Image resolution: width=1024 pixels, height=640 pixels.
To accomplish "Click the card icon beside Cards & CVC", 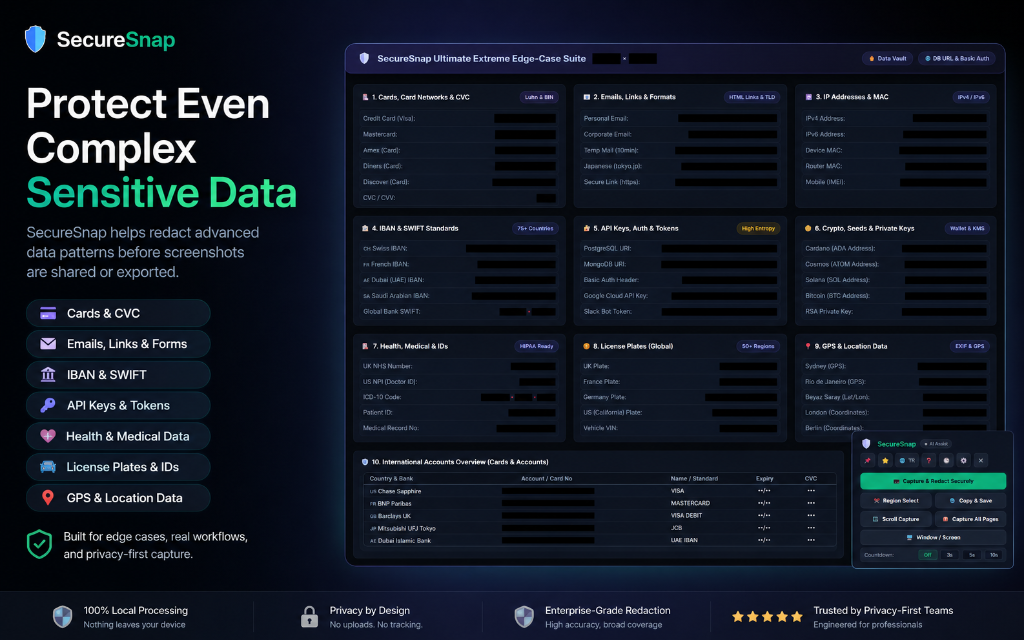I will (48, 313).
